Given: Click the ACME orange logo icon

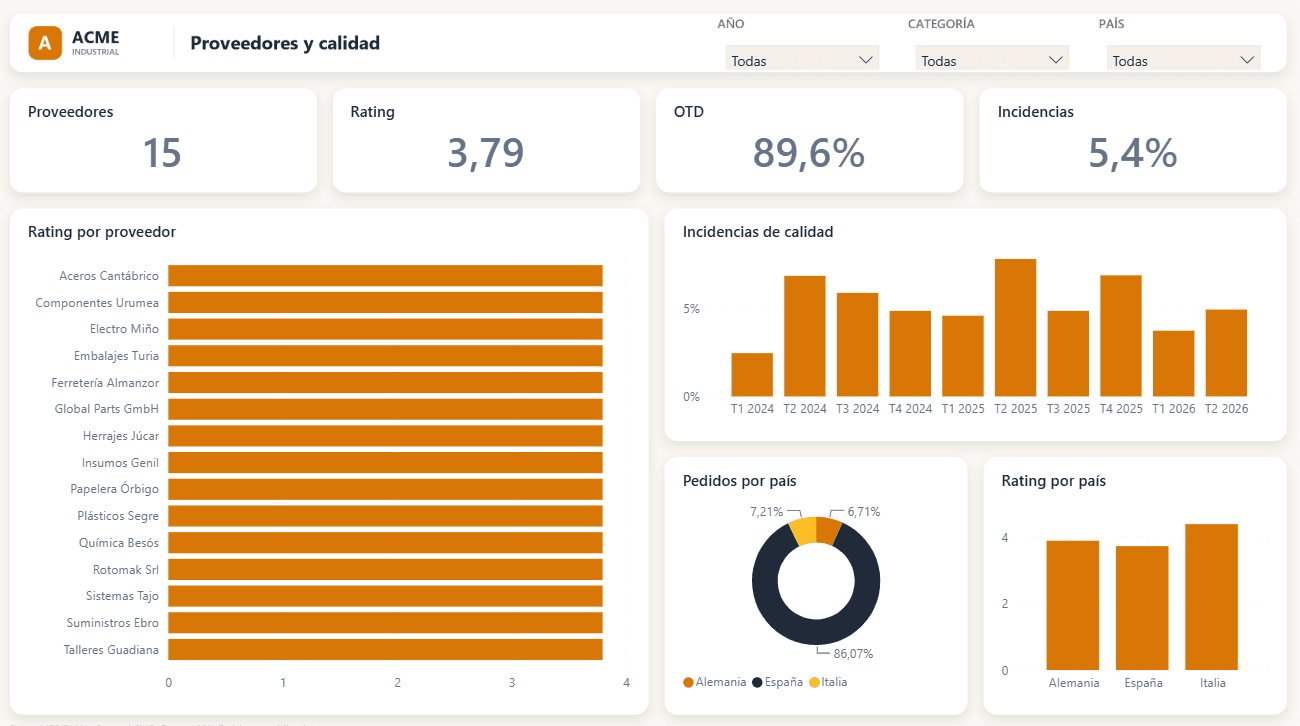Looking at the screenshot, I should click(x=46, y=43).
